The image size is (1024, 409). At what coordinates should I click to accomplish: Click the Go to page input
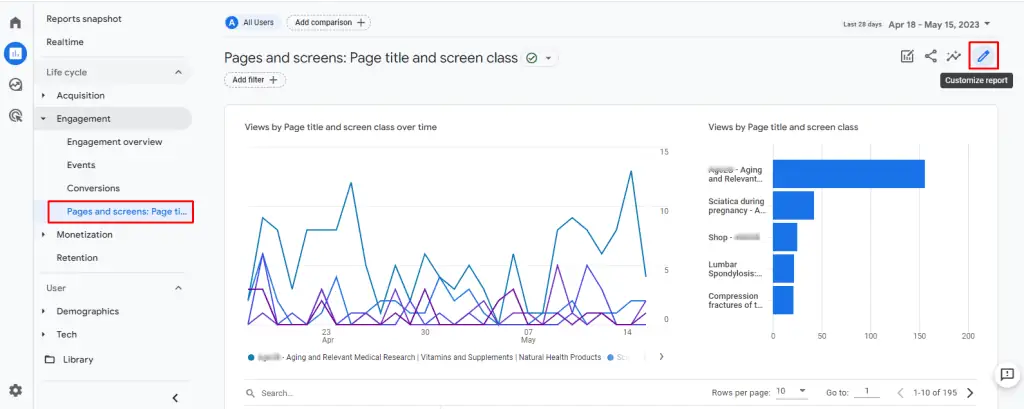(867, 392)
